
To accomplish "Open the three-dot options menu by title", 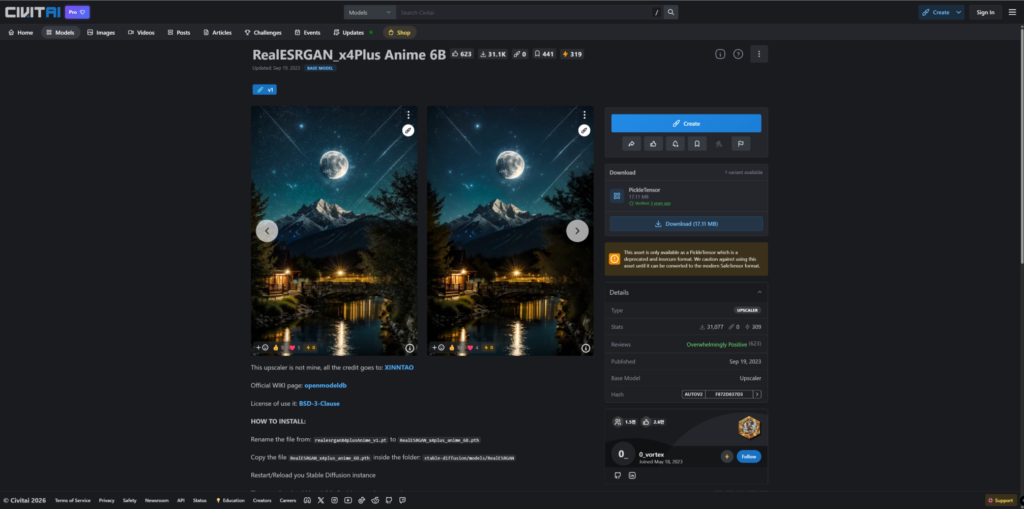I will [x=758, y=54].
